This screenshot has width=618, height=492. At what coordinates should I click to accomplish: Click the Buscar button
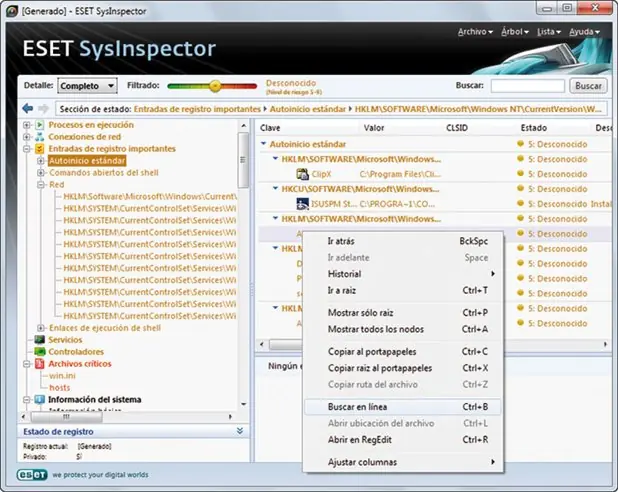[x=588, y=86]
